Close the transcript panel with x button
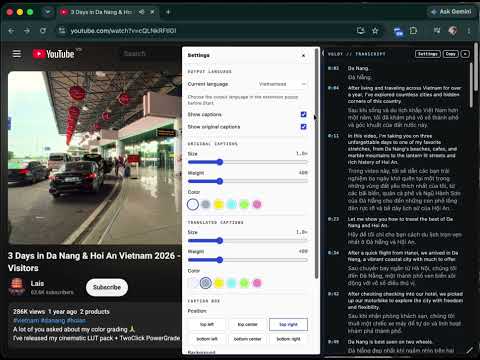The width and height of the screenshot is (480, 360). 465,54
